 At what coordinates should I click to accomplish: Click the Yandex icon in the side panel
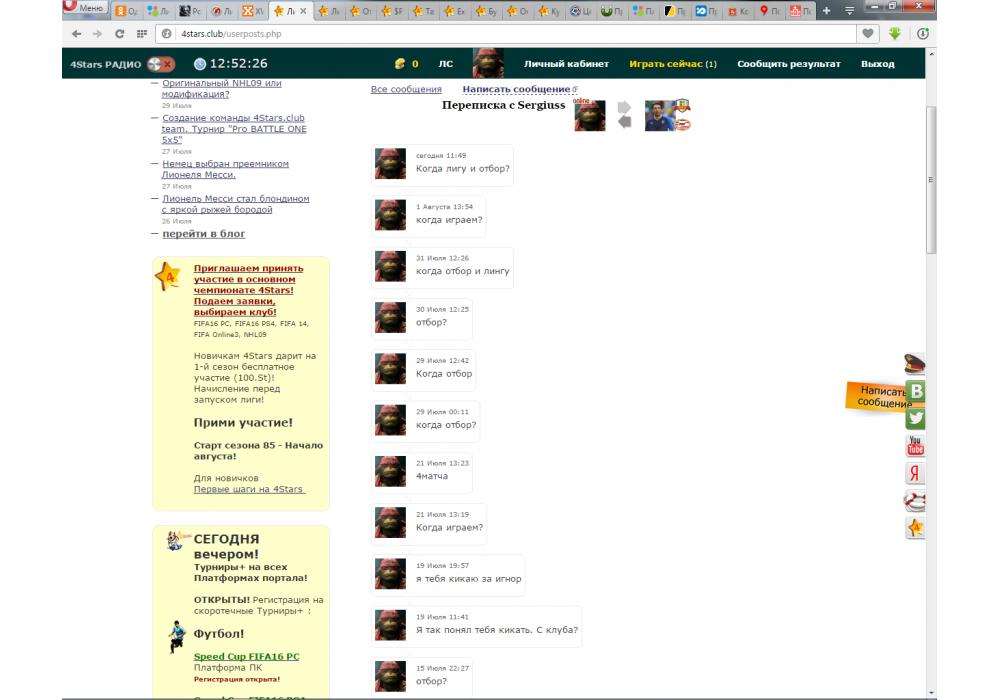(915, 473)
